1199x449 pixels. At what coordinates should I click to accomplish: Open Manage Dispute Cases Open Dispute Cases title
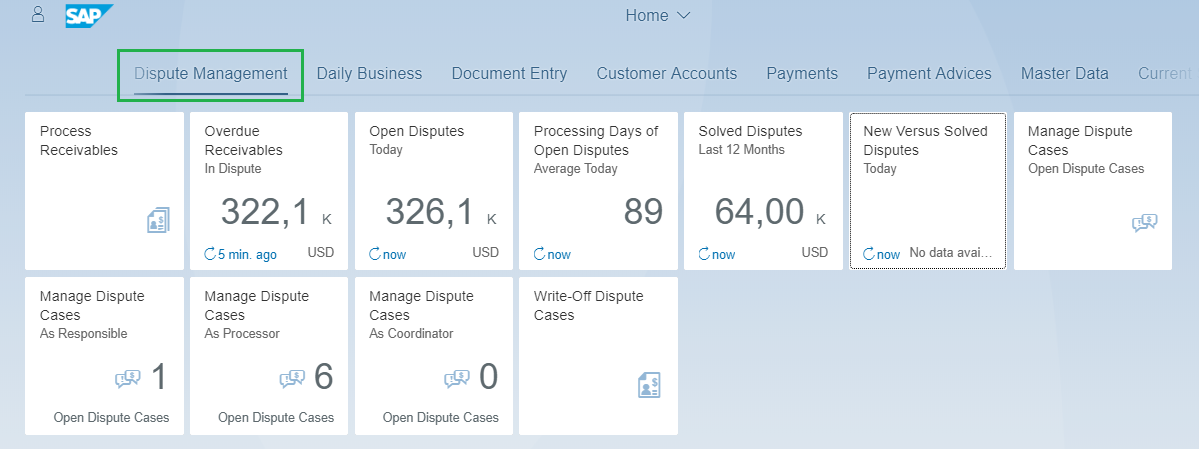(x=1080, y=141)
